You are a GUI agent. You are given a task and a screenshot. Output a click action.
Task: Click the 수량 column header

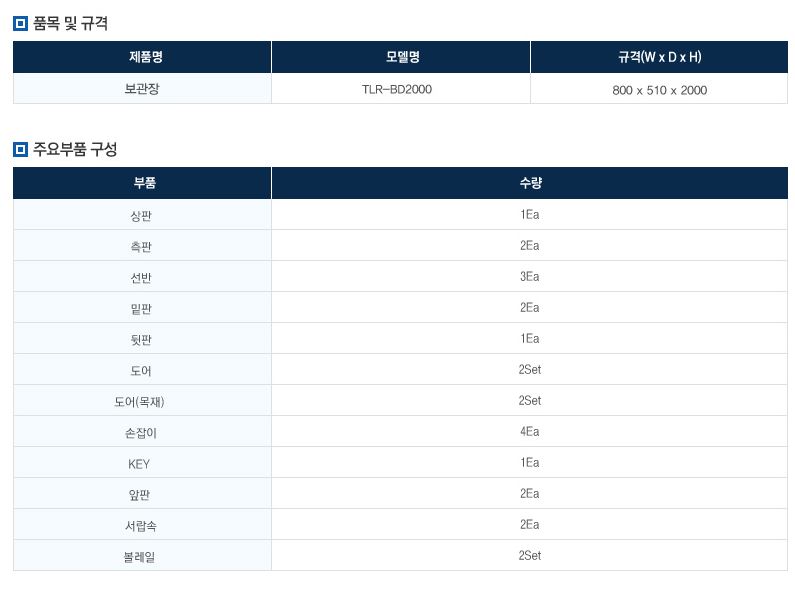(x=529, y=183)
